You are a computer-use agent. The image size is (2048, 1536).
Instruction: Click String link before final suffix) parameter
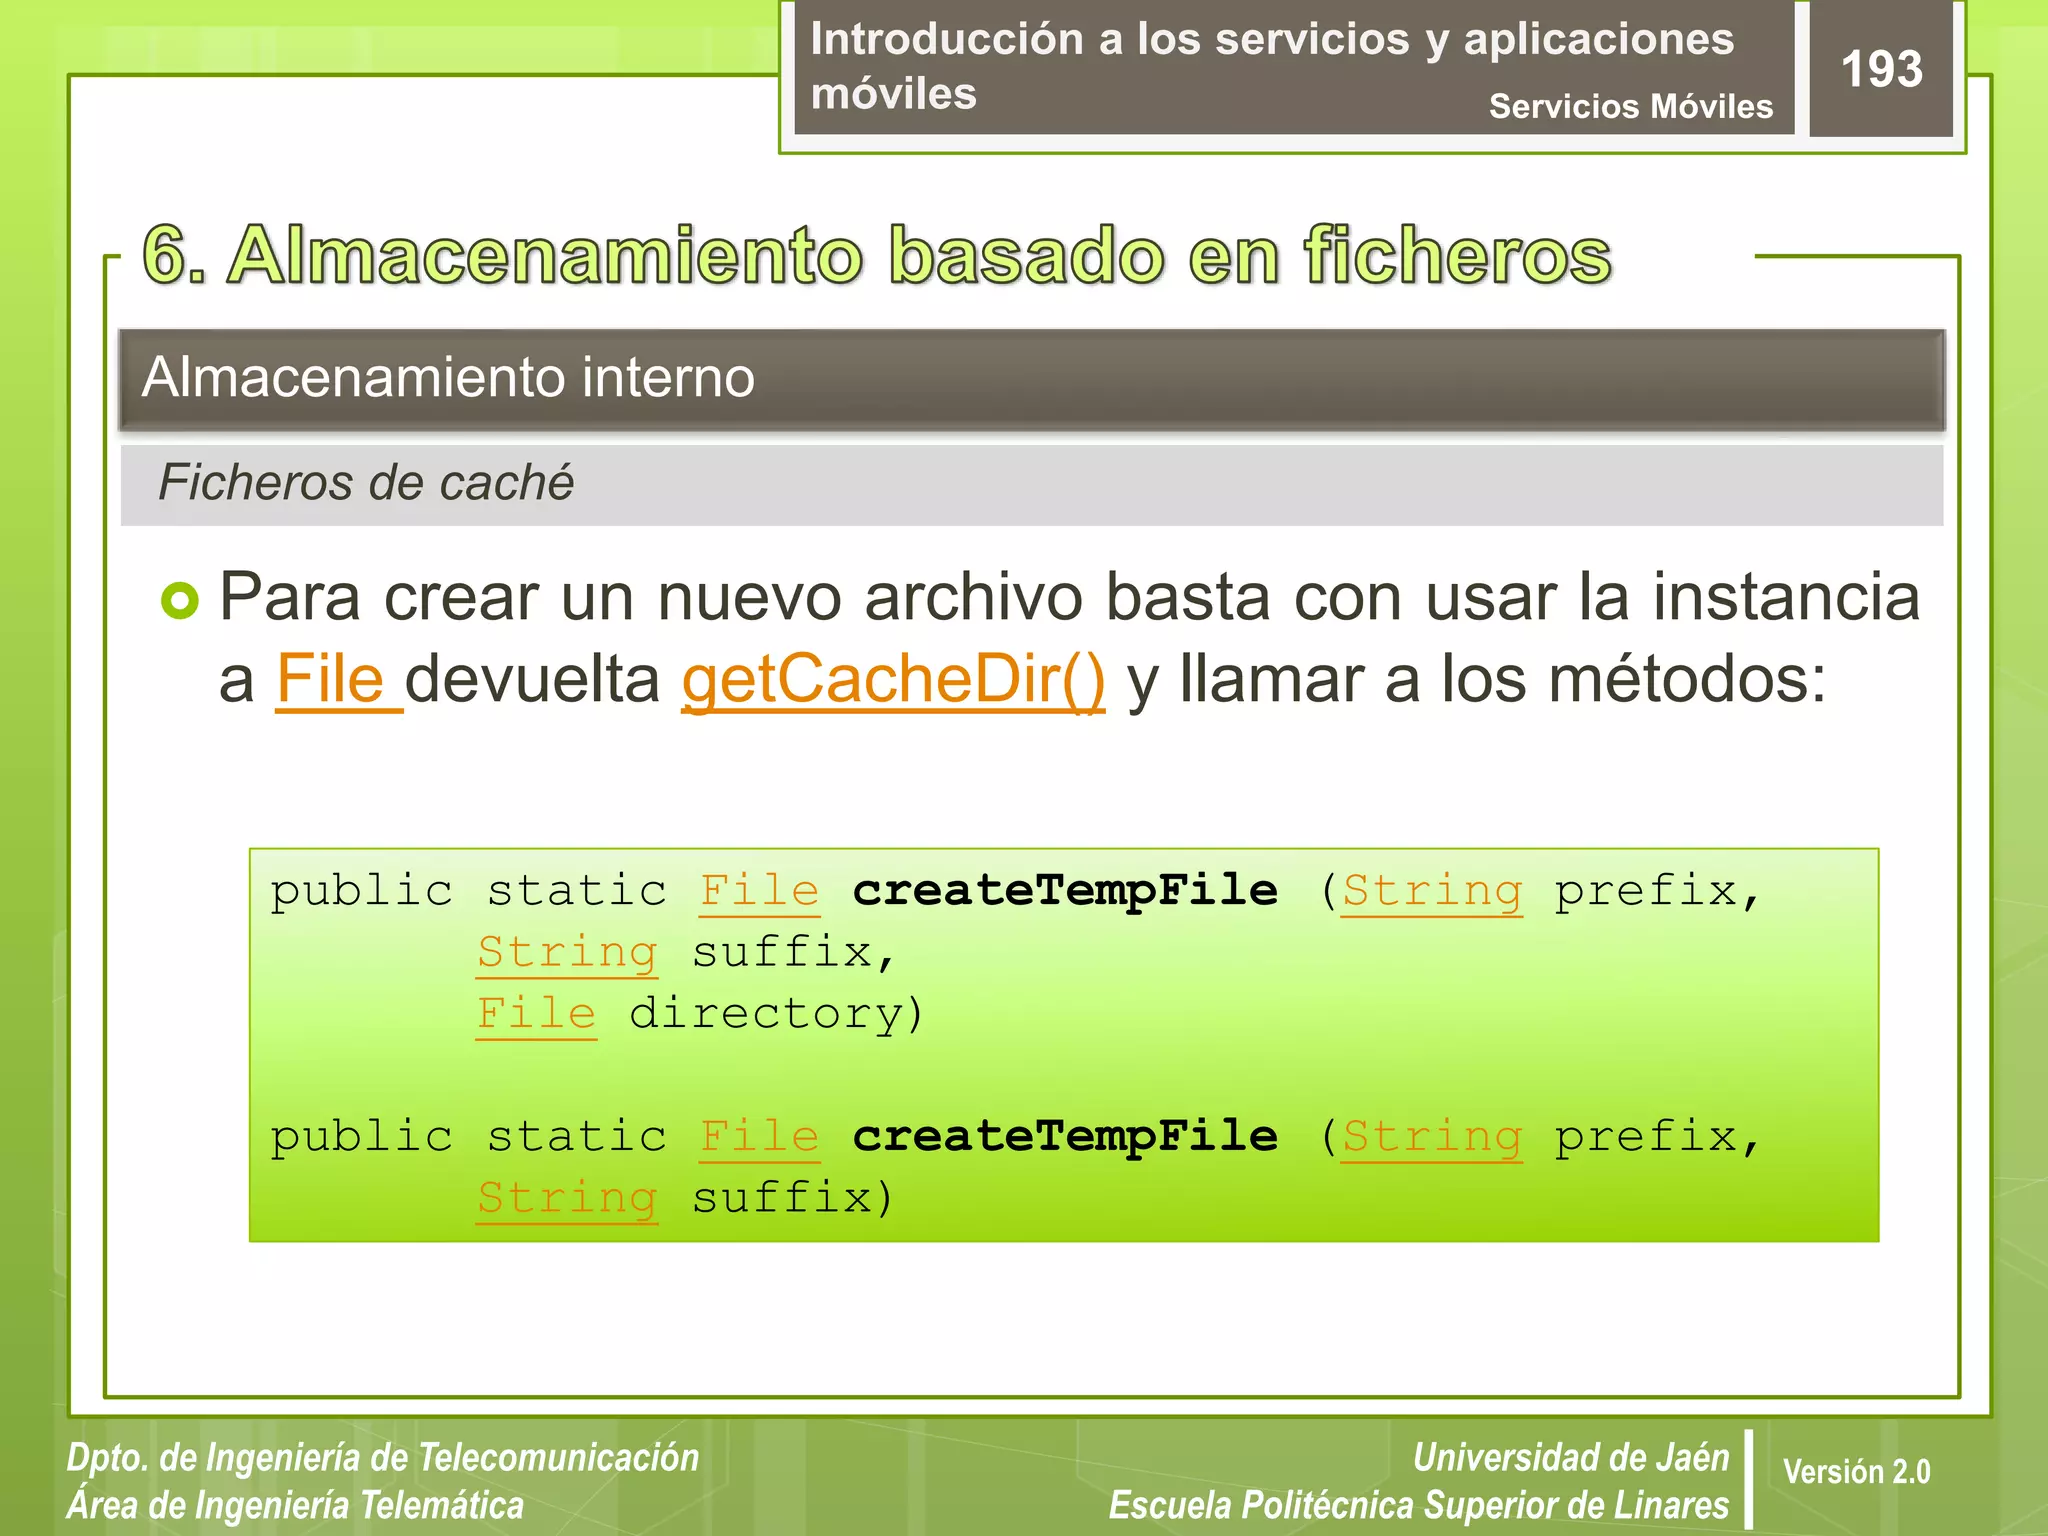[x=567, y=1198]
